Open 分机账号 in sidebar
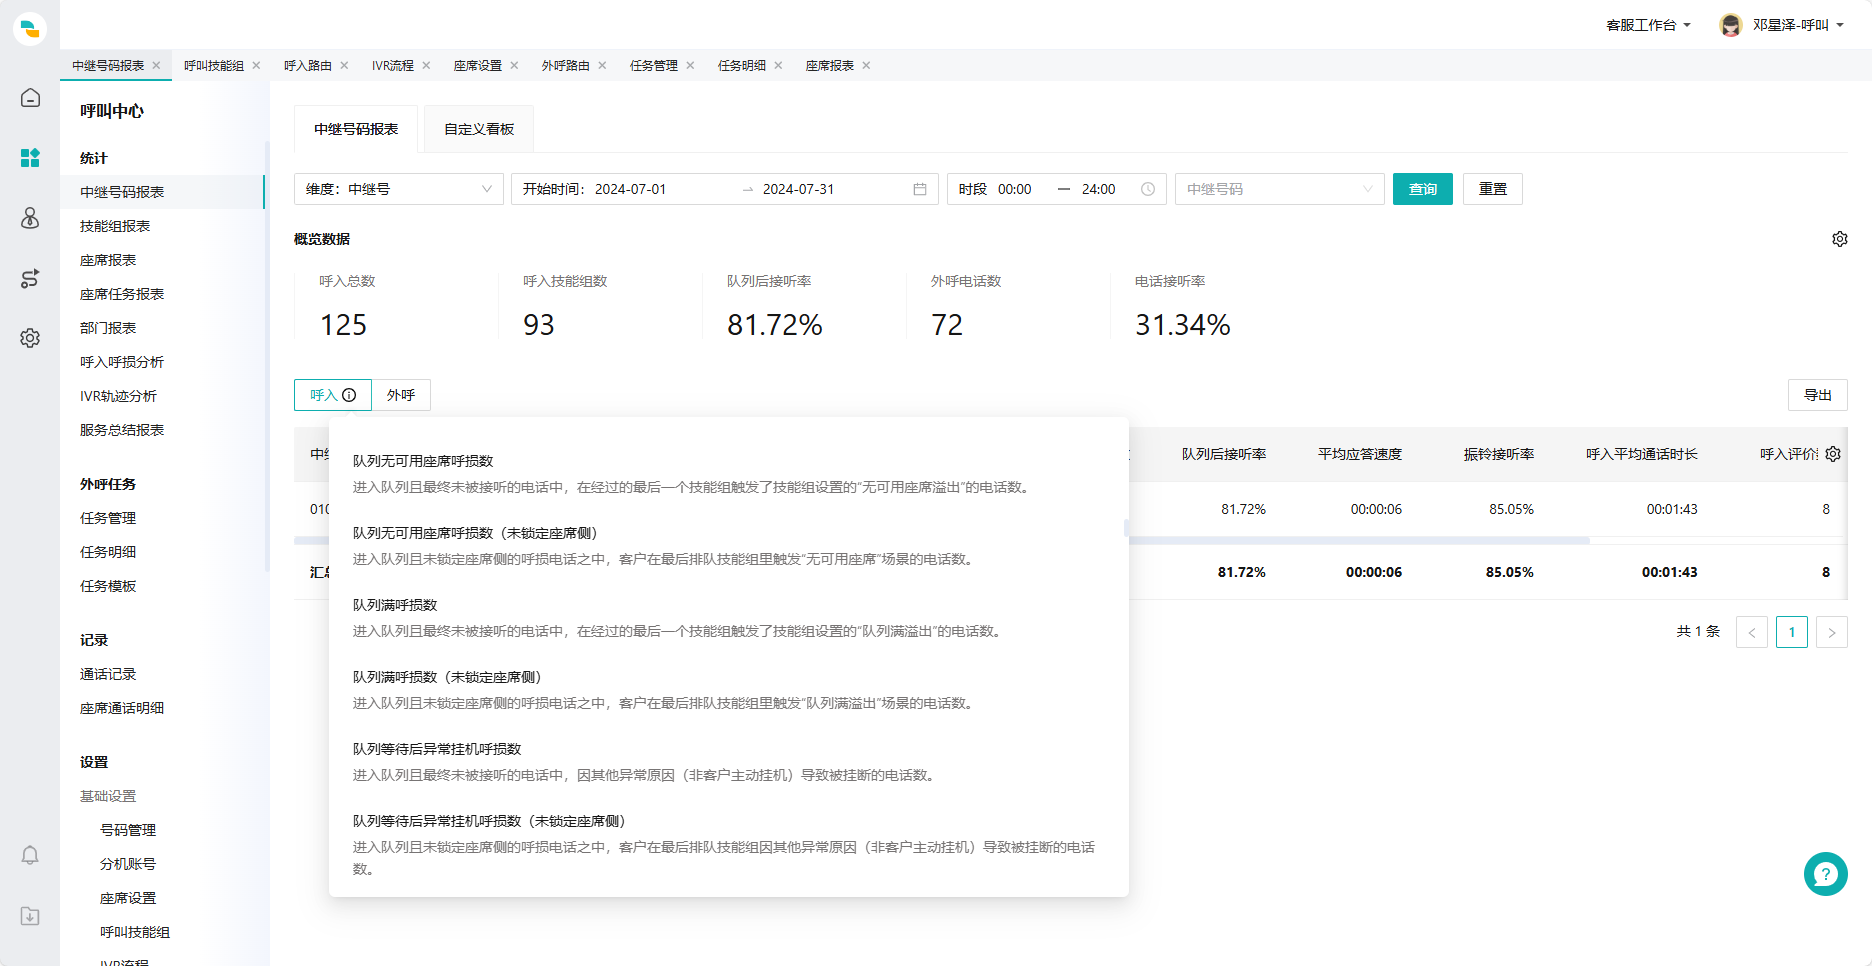The image size is (1872, 966). (x=128, y=864)
